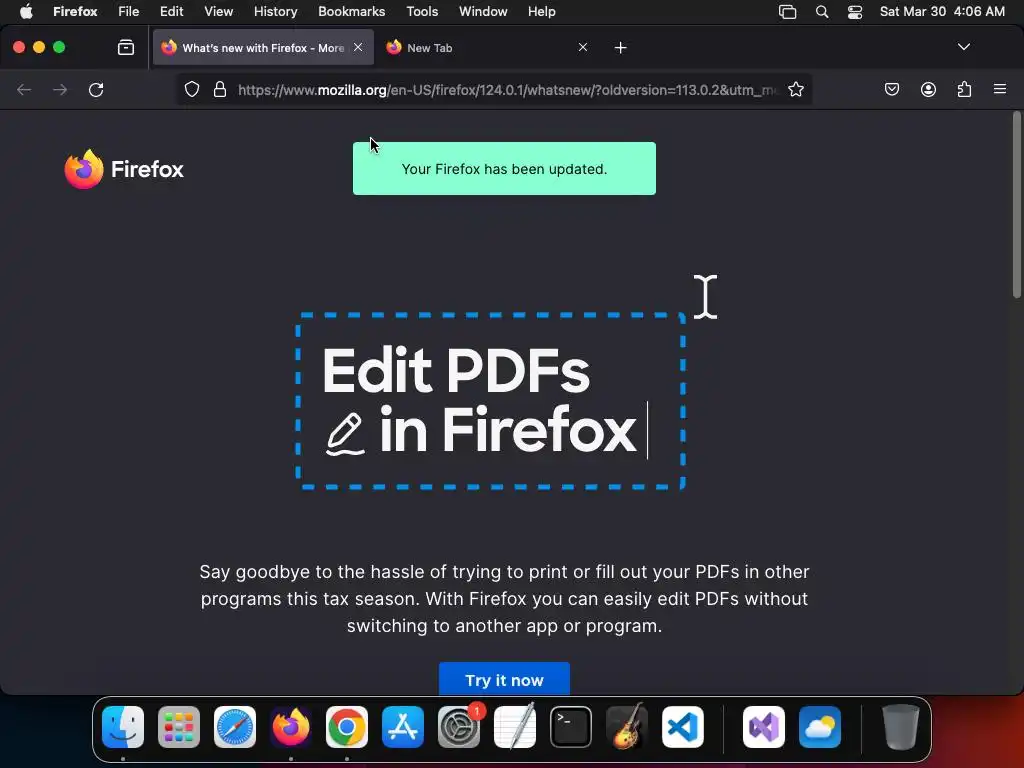Screen dimensions: 1024x768
Task: Open the Help menu
Action: click(541, 12)
